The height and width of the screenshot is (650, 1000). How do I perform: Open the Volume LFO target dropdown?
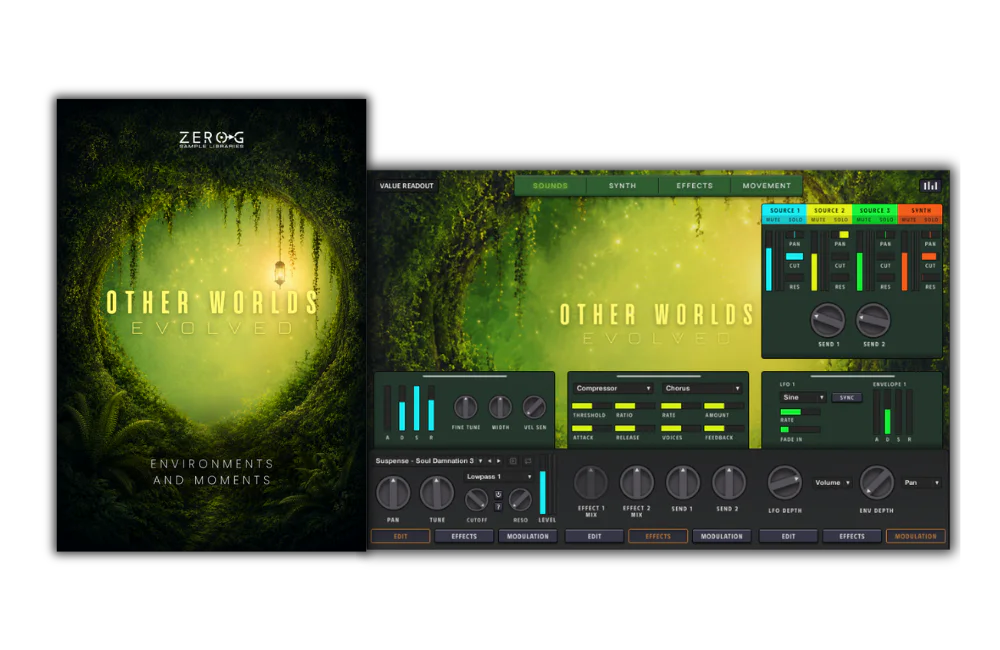pyautogui.click(x=832, y=483)
